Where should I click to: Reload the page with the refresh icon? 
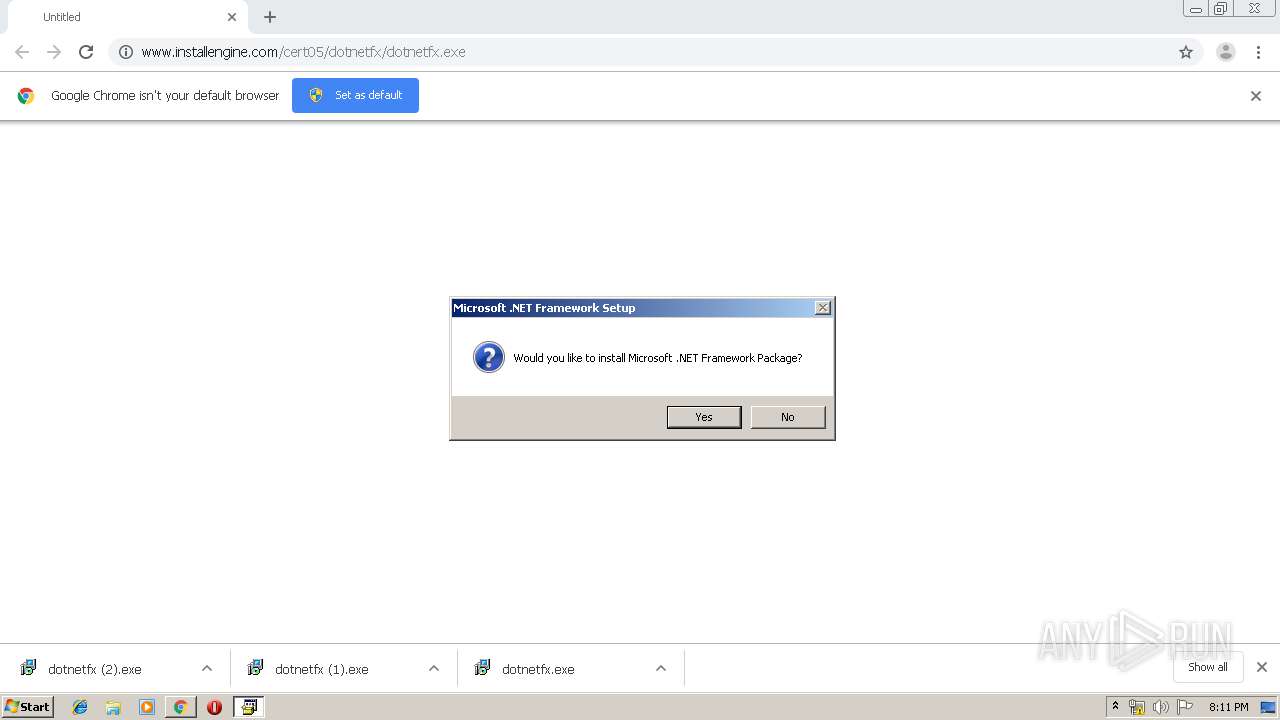(x=86, y=52)
